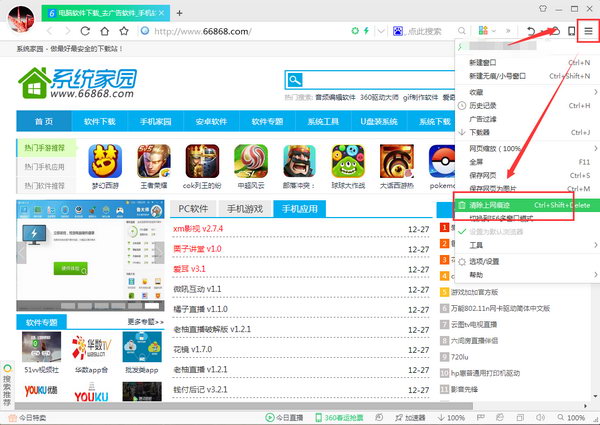This screenshot has width=600, height=425.
Task: Click the lightning speed-mode icon
Action: tap(366, 31)
